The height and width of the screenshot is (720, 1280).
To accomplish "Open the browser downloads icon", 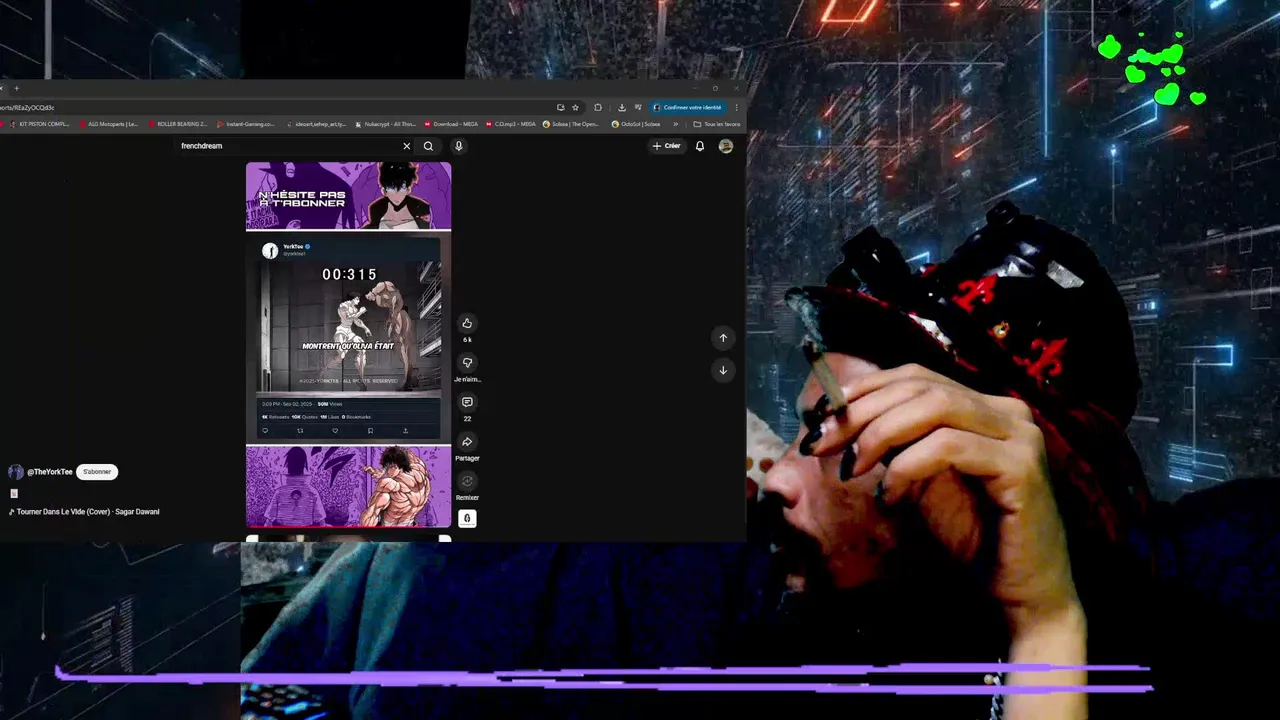I will pyautogui.click(x=622, y=107).
